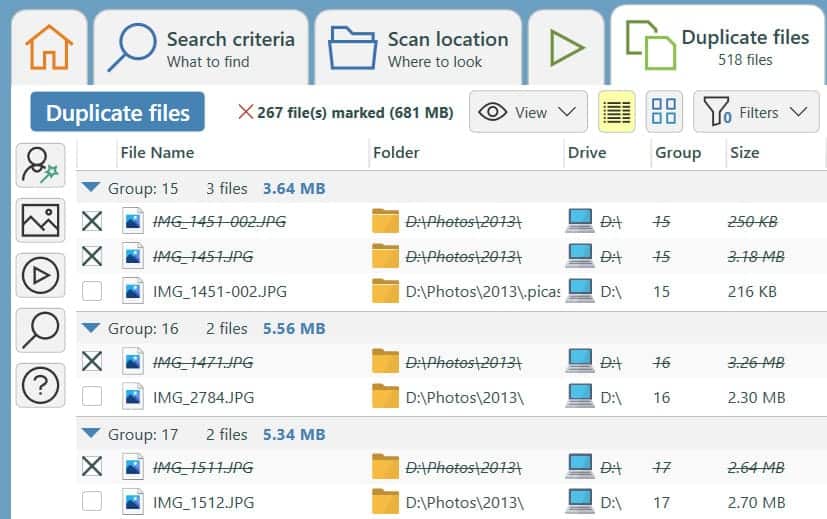Check the IMG_1512.JPG file box
Image resolution: width=827 pixels, height=519 pixels.
(x=92, y=503)
